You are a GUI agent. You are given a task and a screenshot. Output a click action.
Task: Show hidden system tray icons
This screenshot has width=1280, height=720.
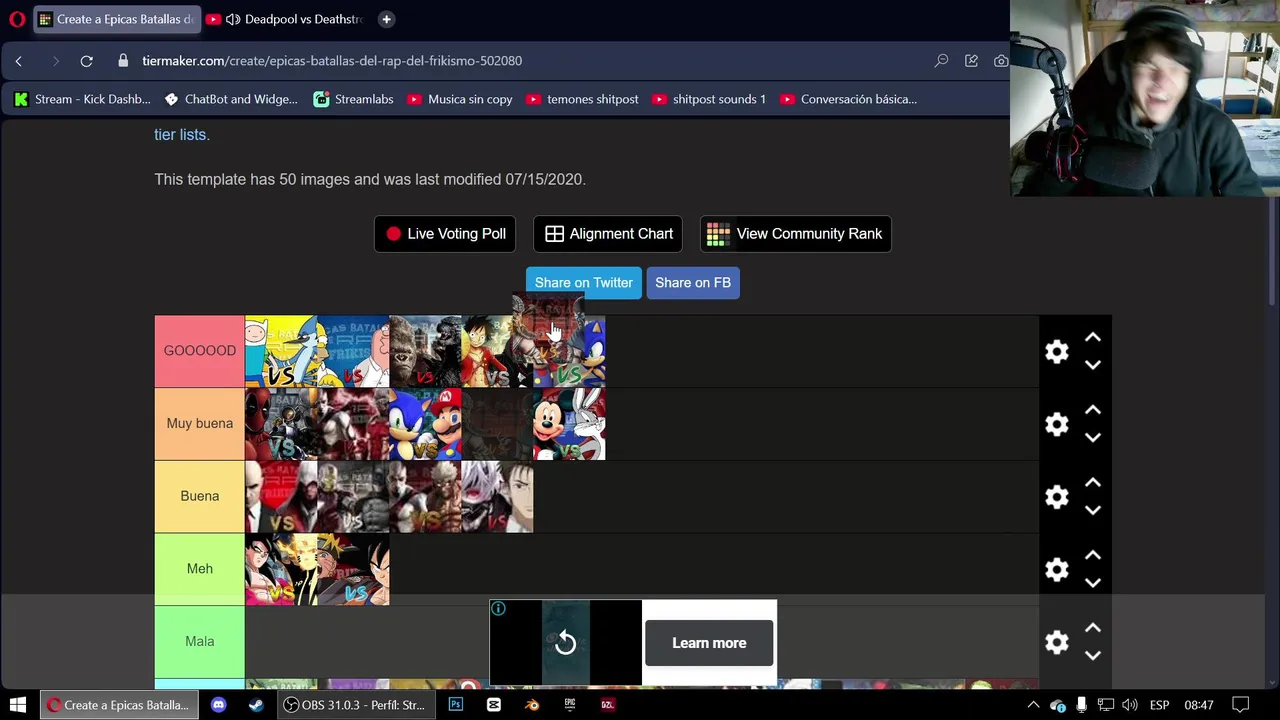[1033, 705]
